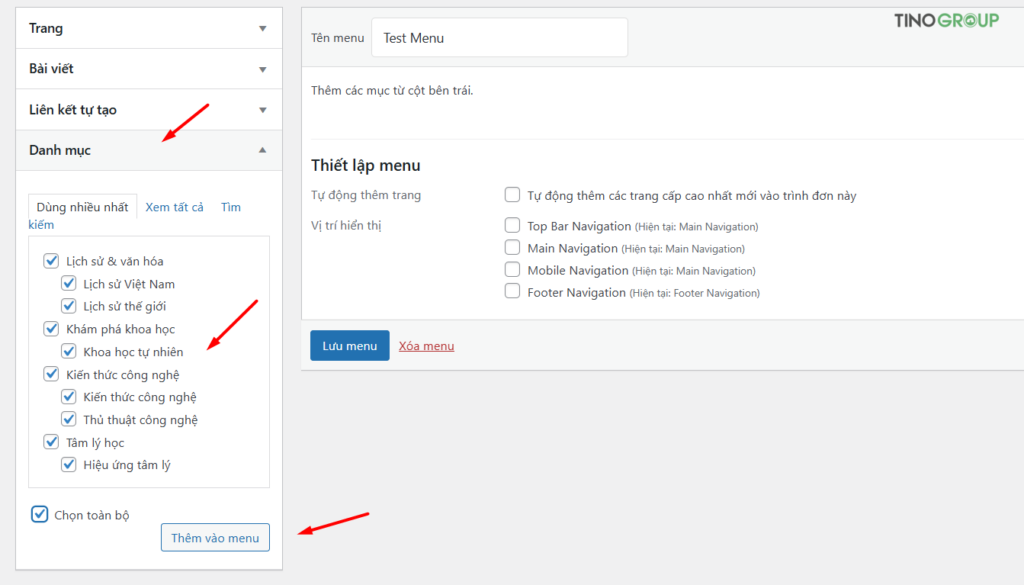Viewport: 1024px width, 585px height.
Task: Toggle the Chọn toàn bộ checkbox
Action: pyautogui.click(x=39, y=514)
